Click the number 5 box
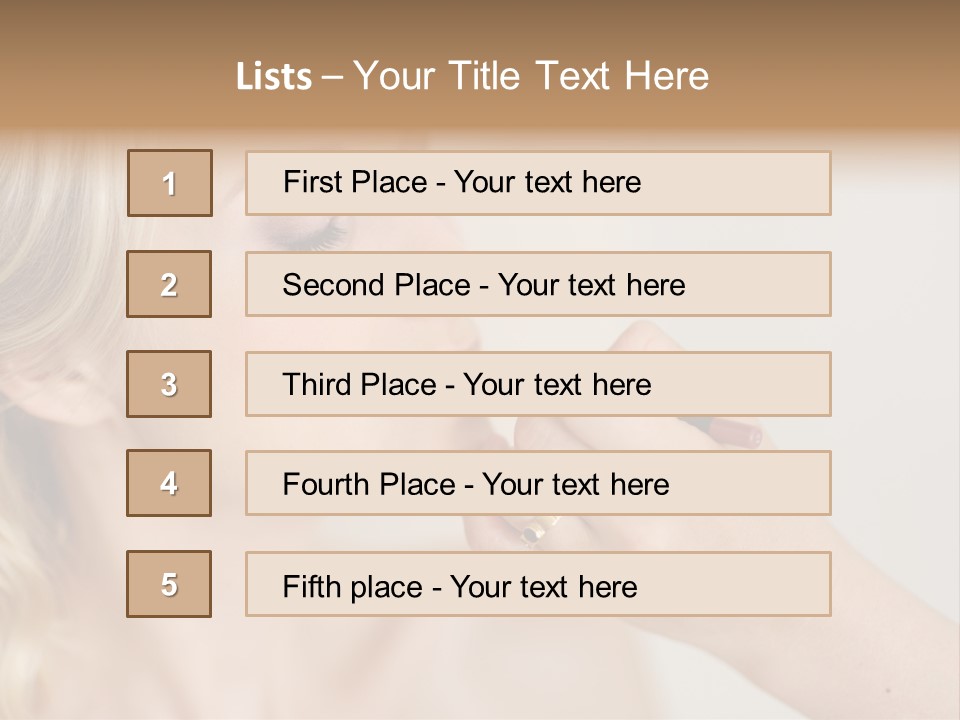The width and height of the screenshot is (960, 720). [x=169, y=584]
